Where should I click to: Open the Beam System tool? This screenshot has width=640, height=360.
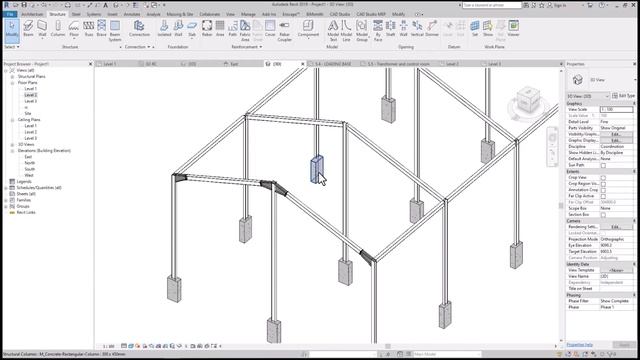(x=115, y=31)
